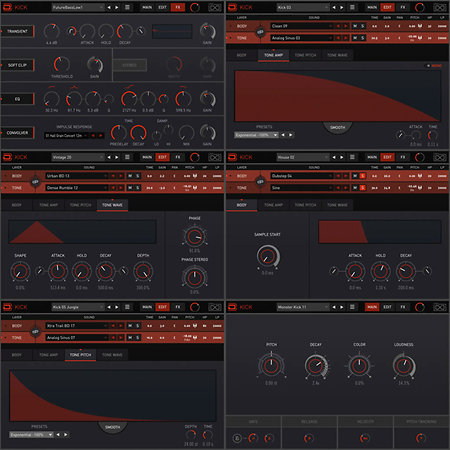
Task: Open preset list icon in FutureBassLow1 window
Action: [127, 7]
